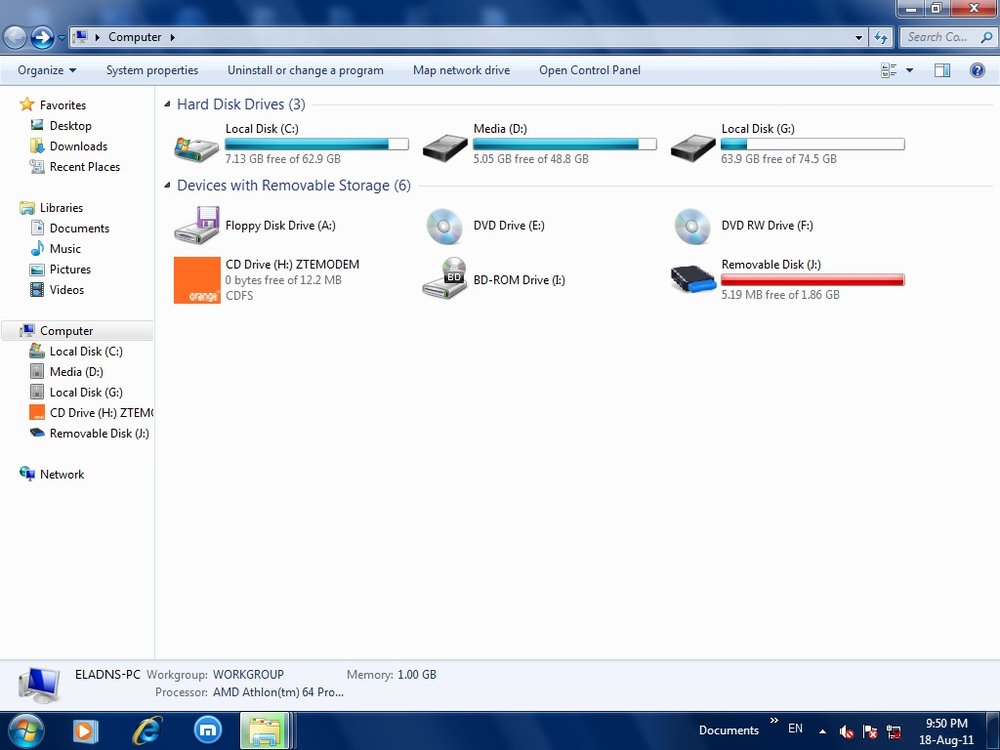The width and height of the screenshot is (1000, 750).
Task: Expand the breadcrumb arrow after Computer
Action: [x=172, y=37]
